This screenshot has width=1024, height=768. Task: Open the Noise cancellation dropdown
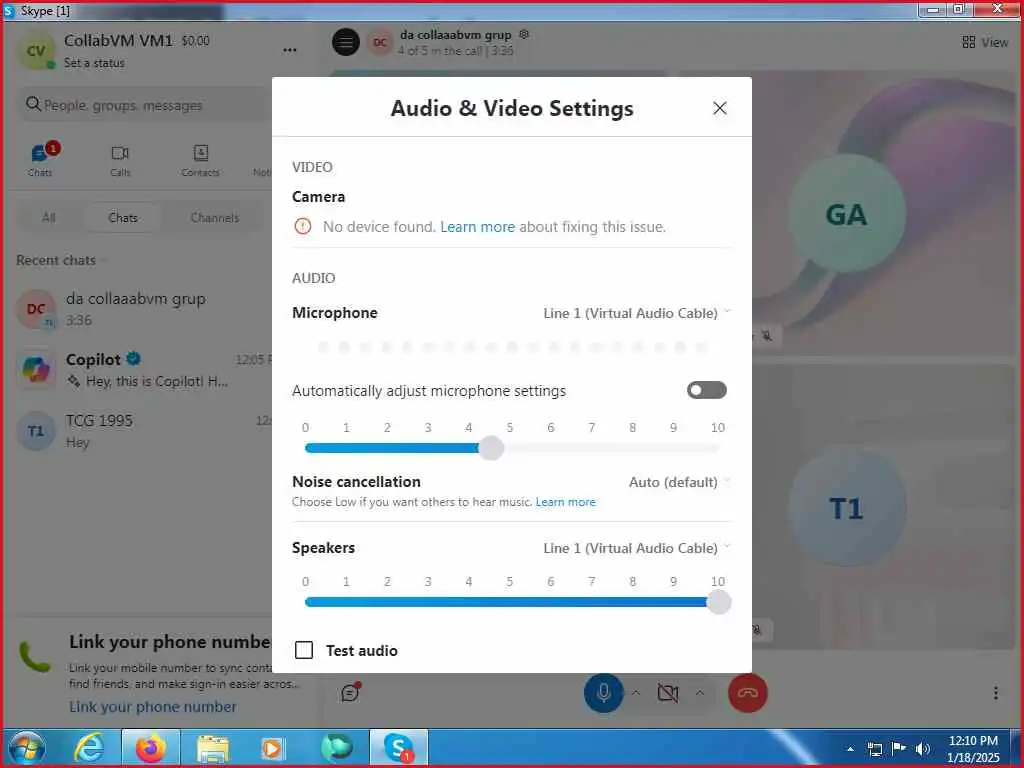(679, 482)
